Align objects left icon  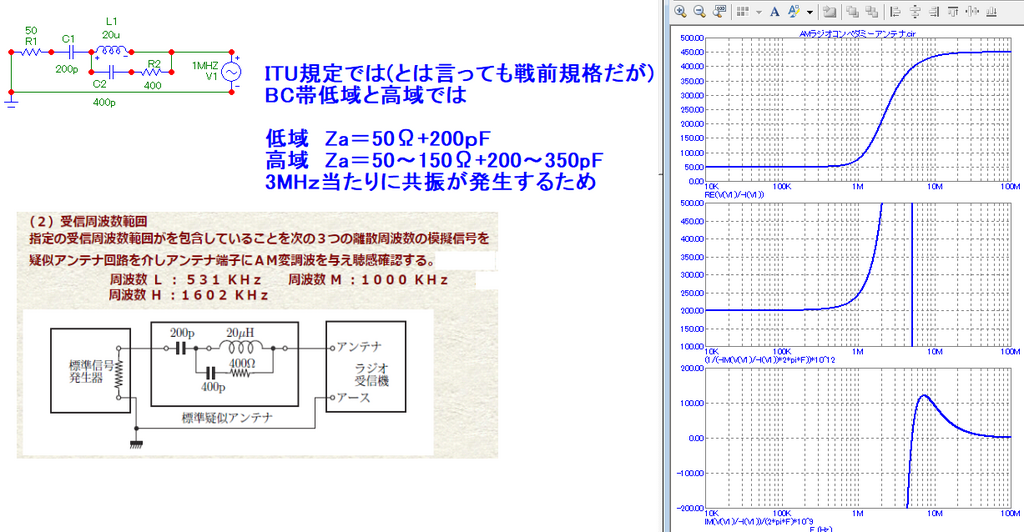coord(895,11)
